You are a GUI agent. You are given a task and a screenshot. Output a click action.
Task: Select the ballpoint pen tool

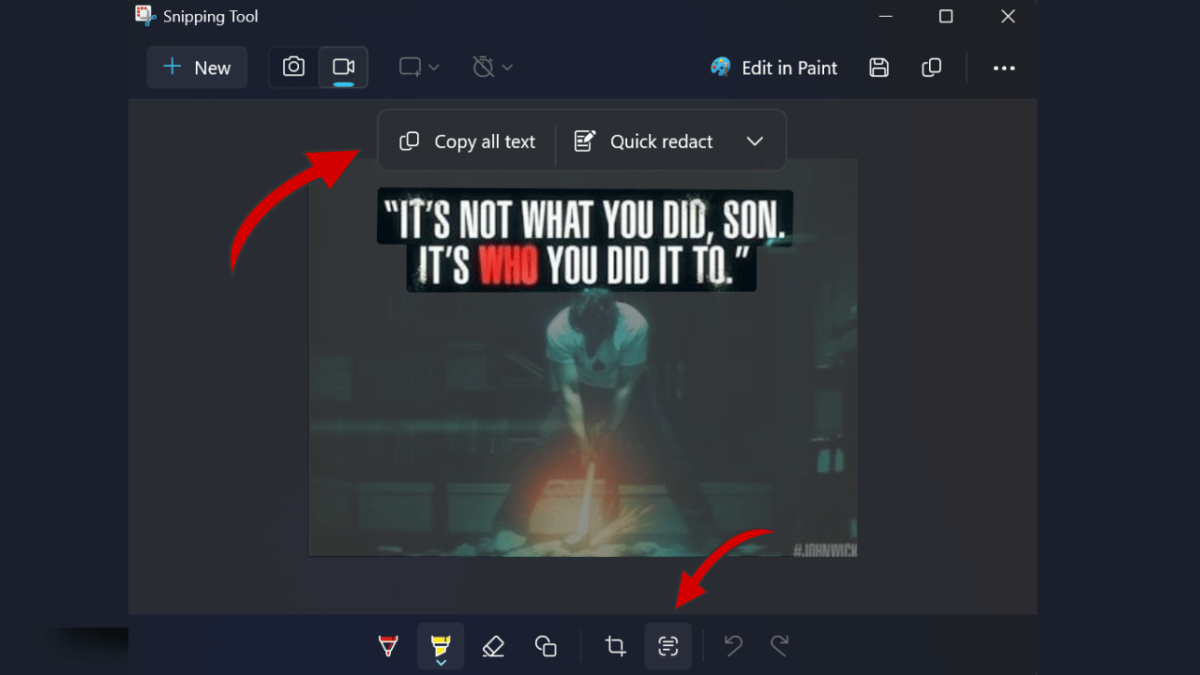click(389, 647)
